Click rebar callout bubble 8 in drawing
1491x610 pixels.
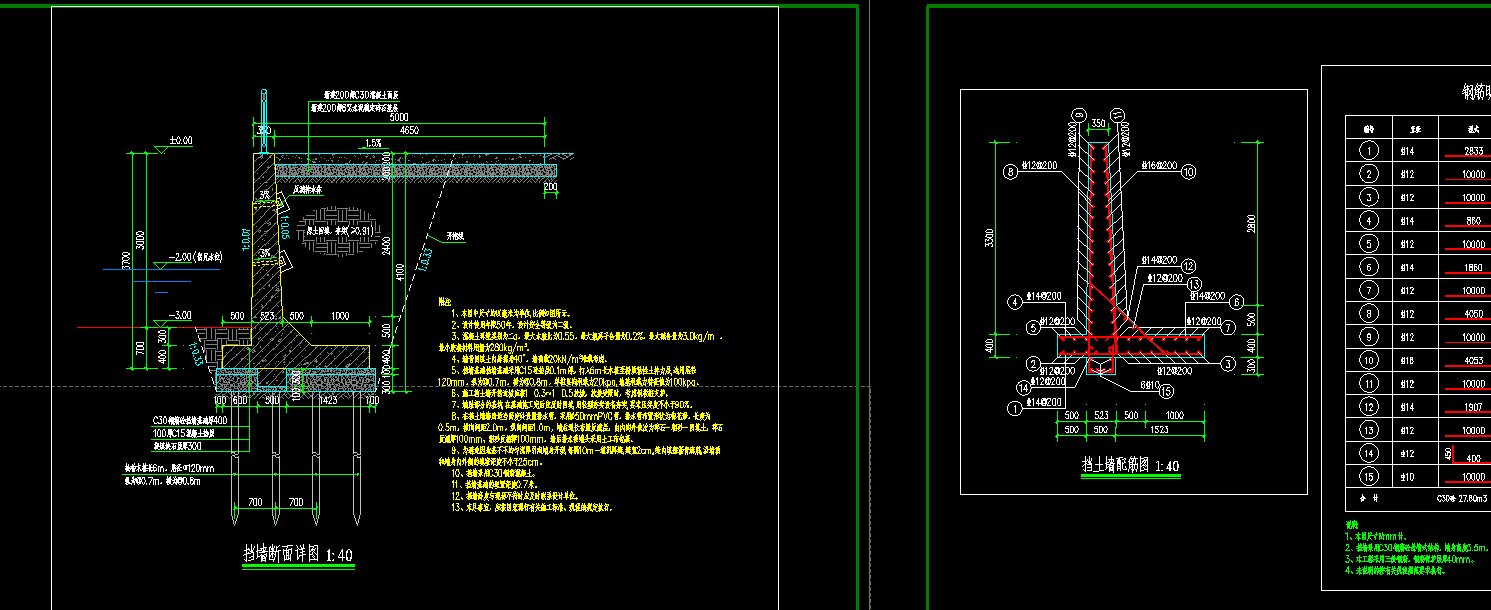point(1013,172)
